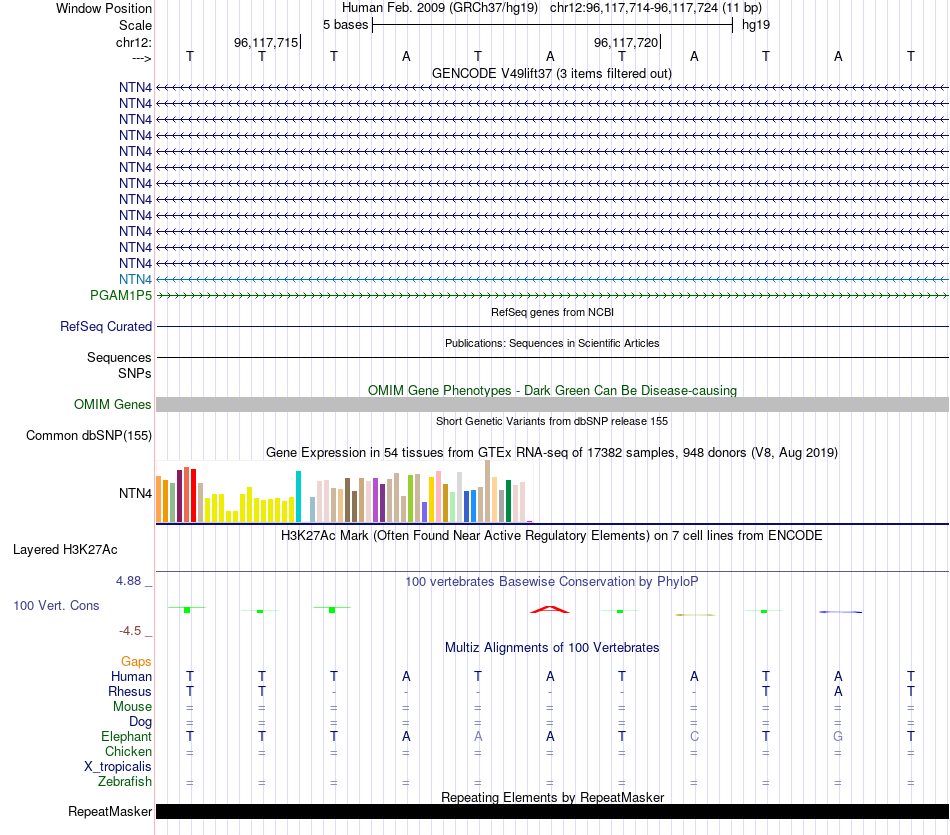Click the cyan bar in GTEx chart
The image size is (950, 835).
pyautogui.click(x=298, y=496)
